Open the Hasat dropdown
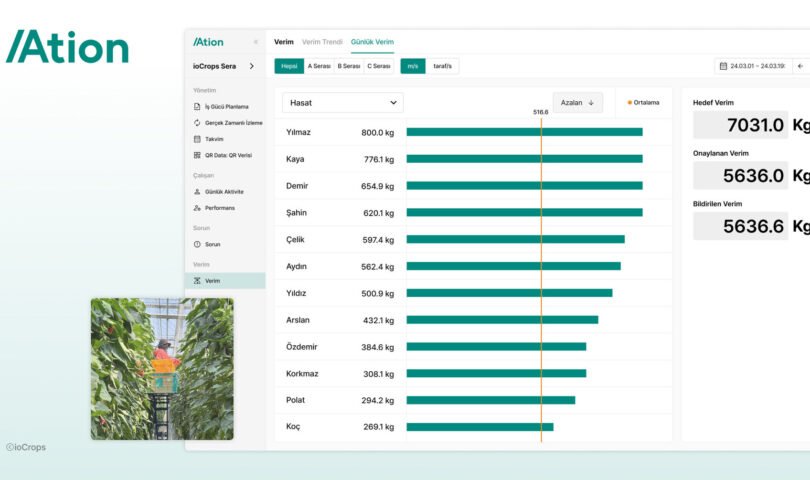810x480 pixels. point(343,103)
